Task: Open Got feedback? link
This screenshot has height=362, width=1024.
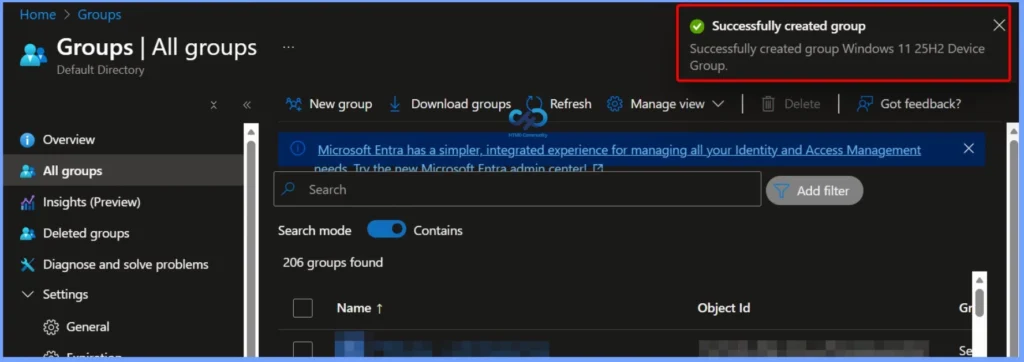Action: [x=920, y=104]
